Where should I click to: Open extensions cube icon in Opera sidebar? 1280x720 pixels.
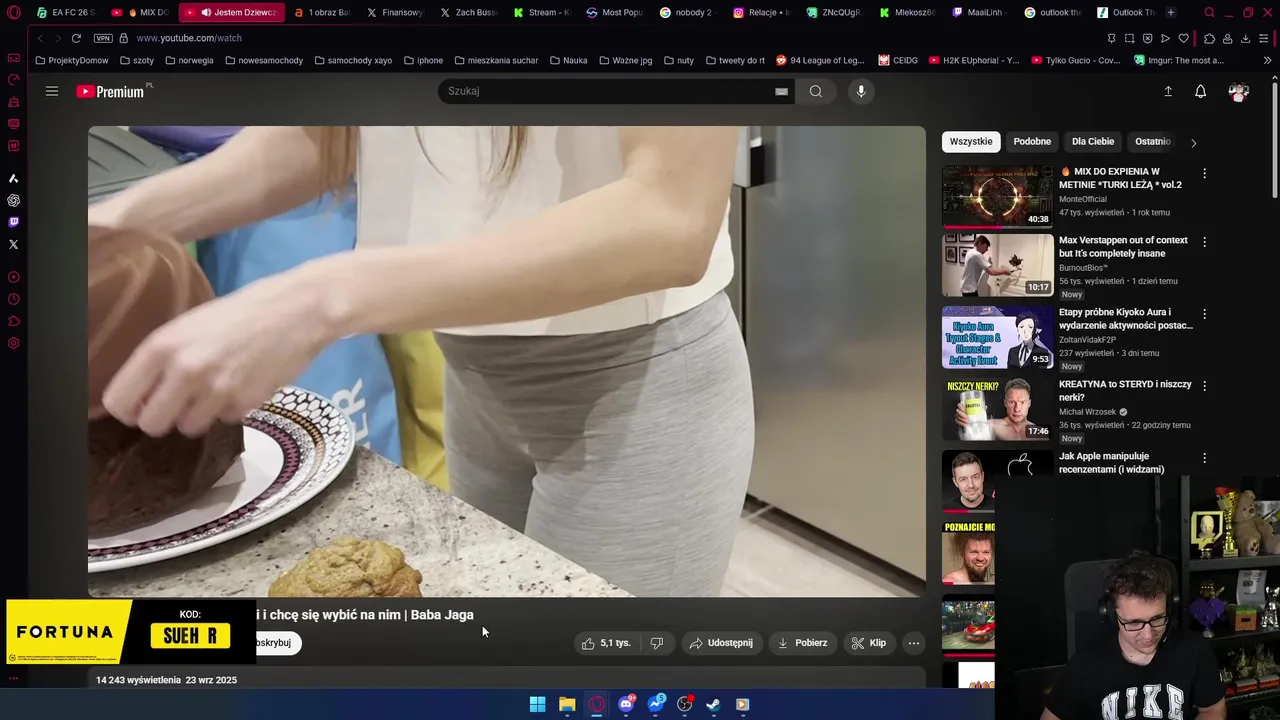pyautogui.click(x=13, y=321)
